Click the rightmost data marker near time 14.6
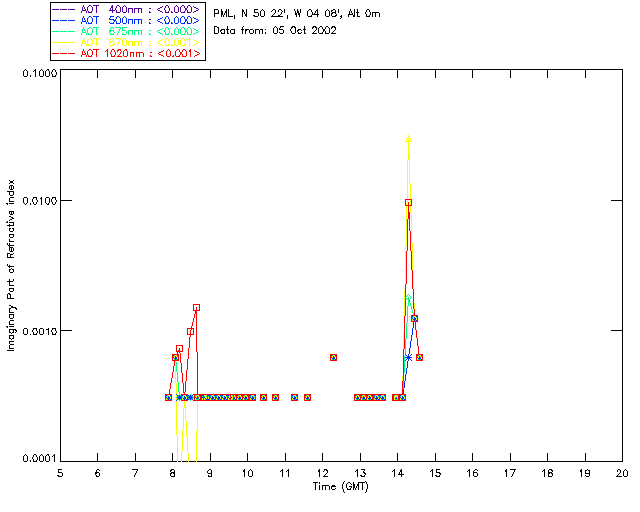This screenshot has width=640, height=512. (x=420, y=358)
